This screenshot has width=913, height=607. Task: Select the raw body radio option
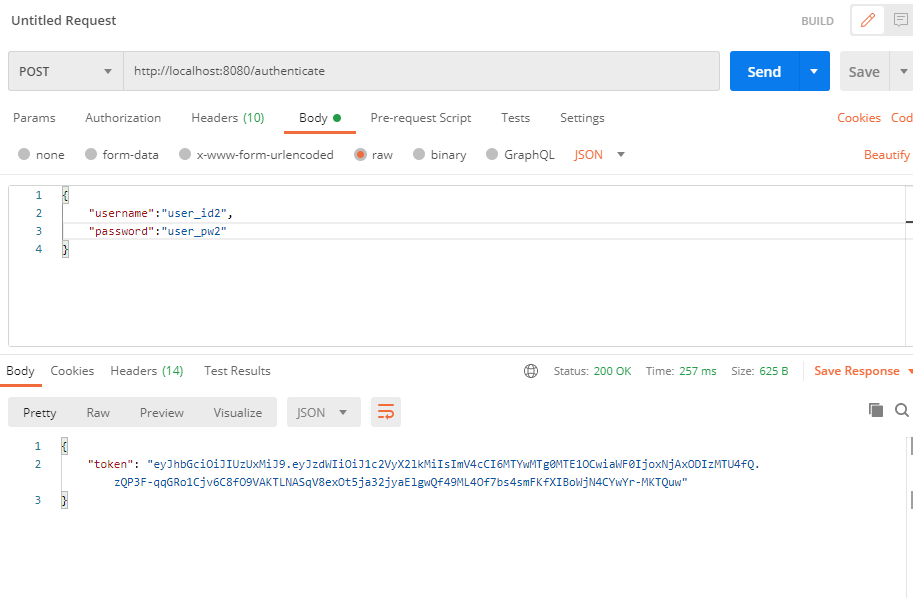[x=360, y=154]
